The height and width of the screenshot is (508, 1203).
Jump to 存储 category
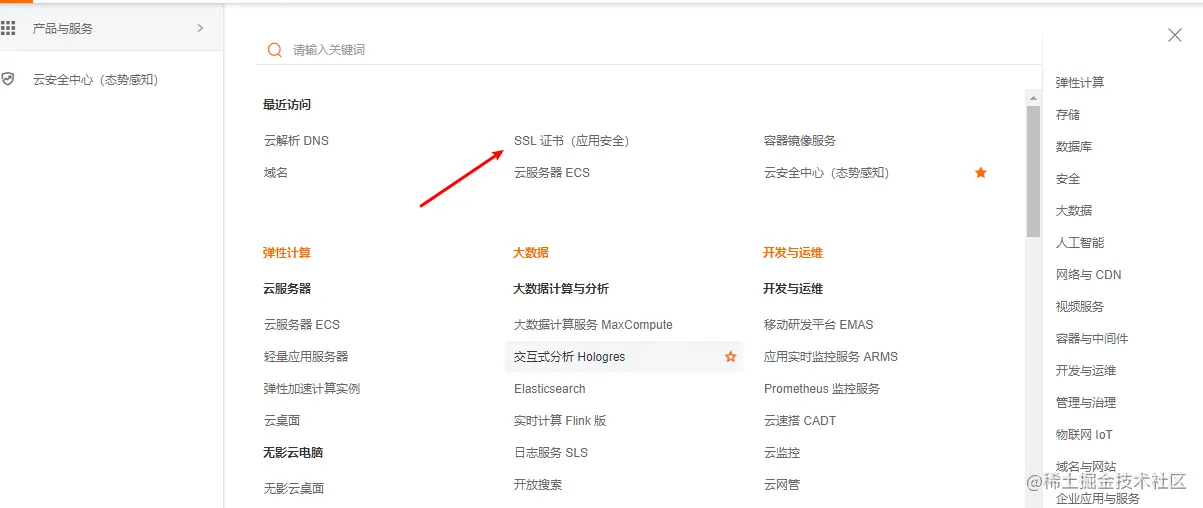point(1068,115)
